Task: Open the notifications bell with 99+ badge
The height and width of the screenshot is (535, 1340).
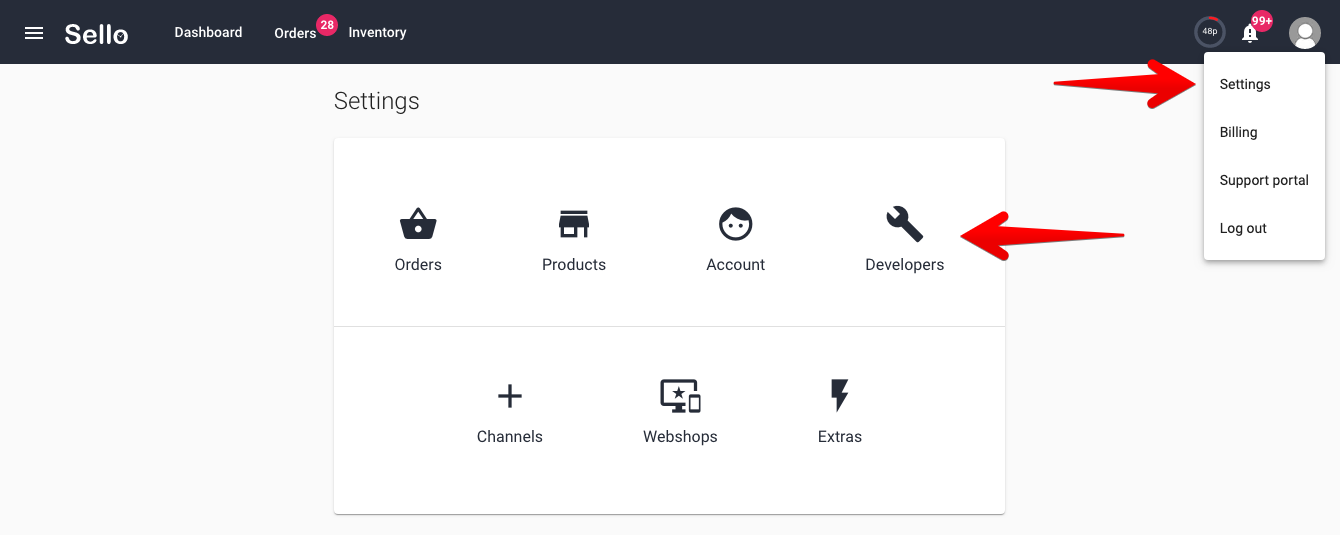Action: [1250, 33]
